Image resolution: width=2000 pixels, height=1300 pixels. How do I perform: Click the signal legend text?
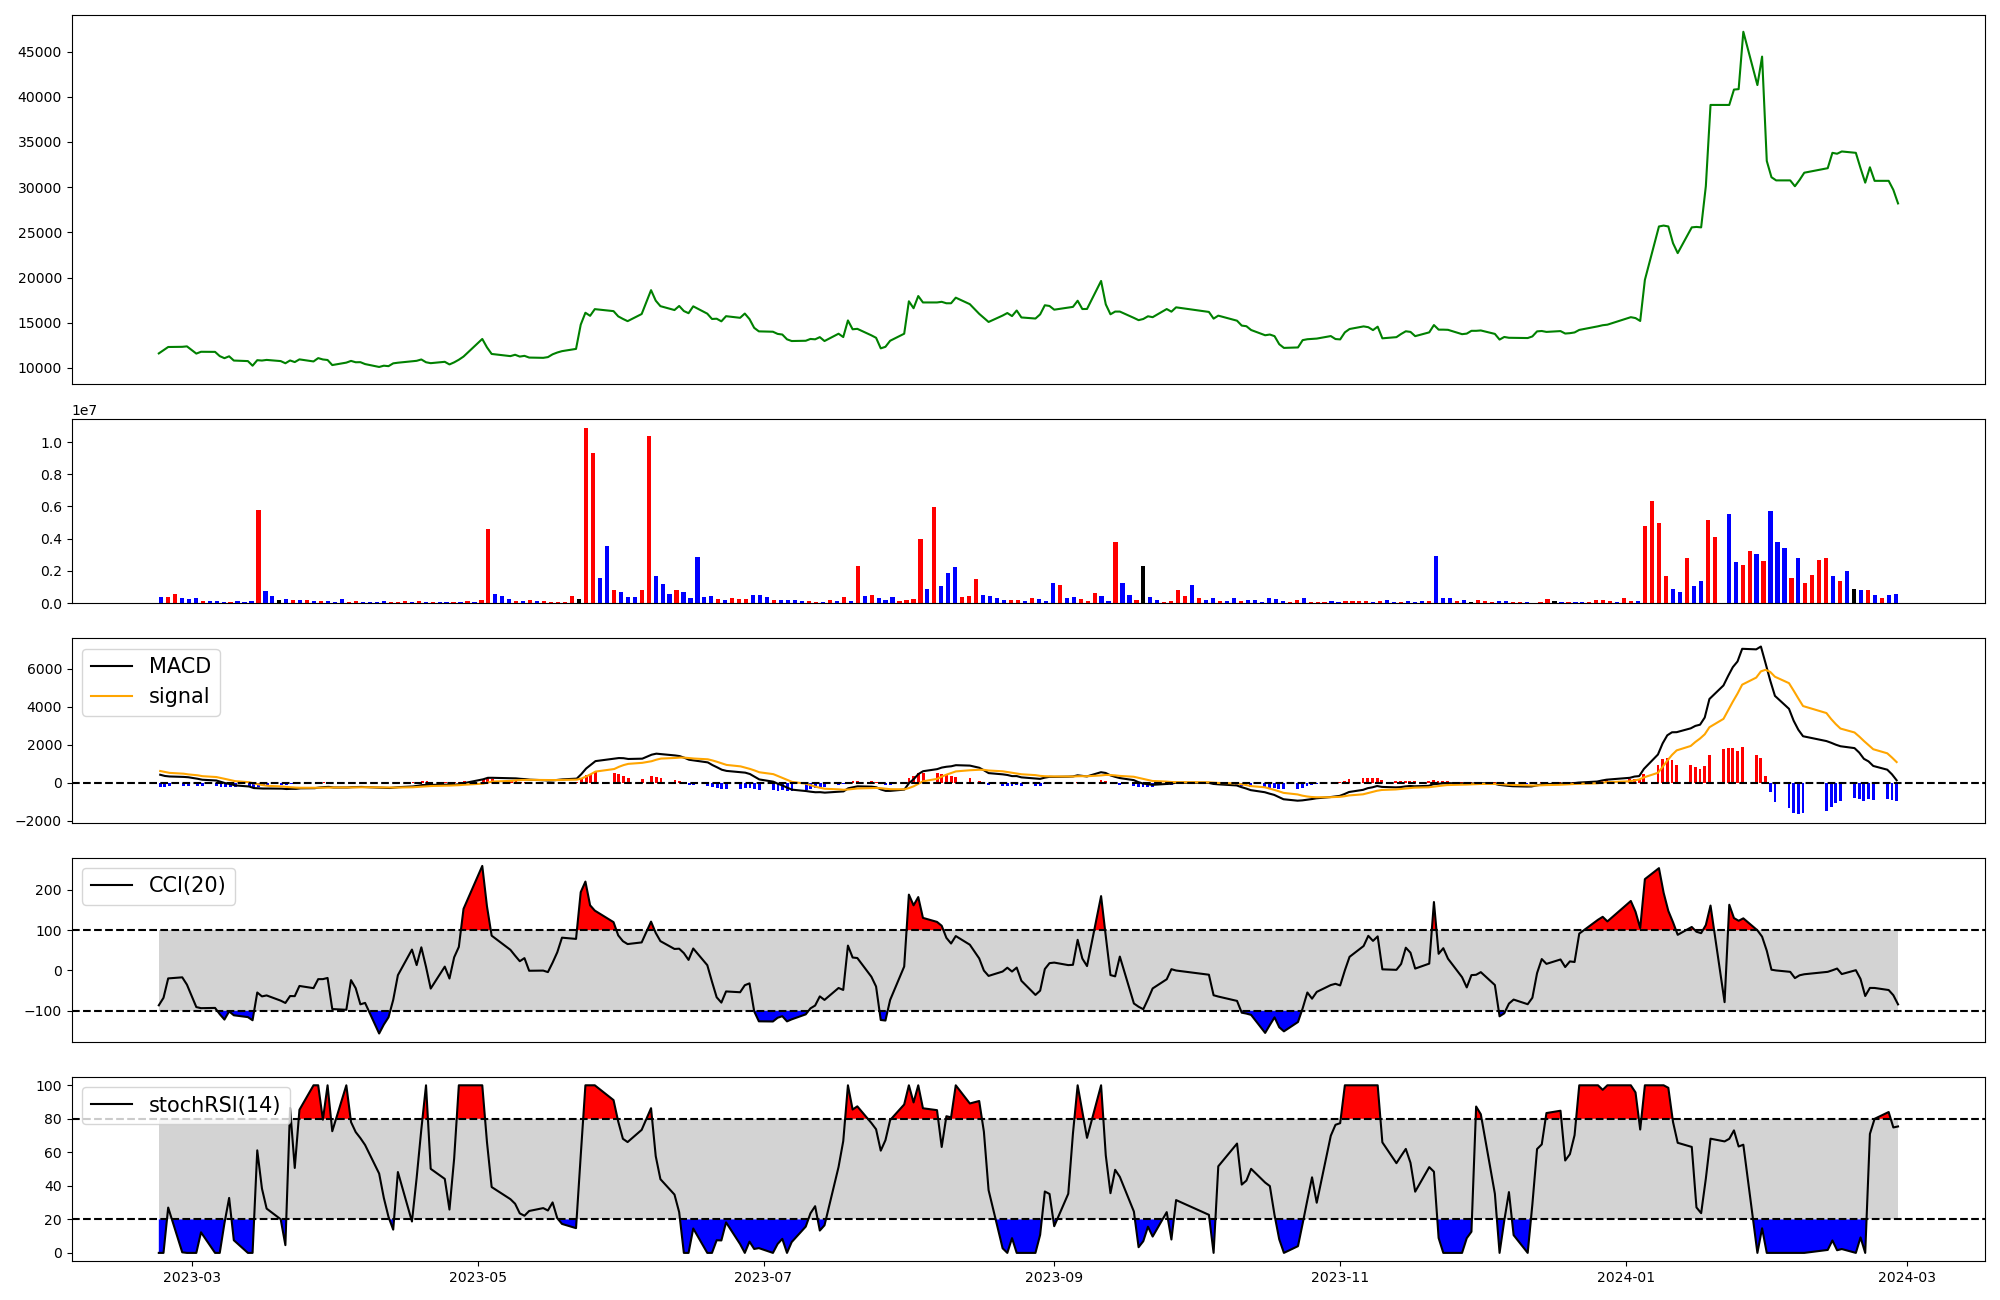point(179,696)
